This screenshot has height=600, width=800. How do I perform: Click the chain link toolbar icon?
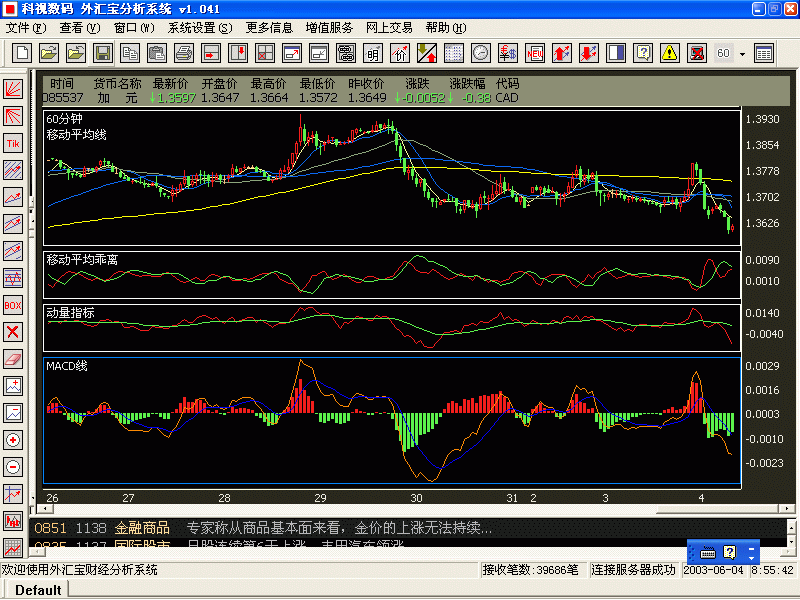pyautogui.click(x=346, y=53)
